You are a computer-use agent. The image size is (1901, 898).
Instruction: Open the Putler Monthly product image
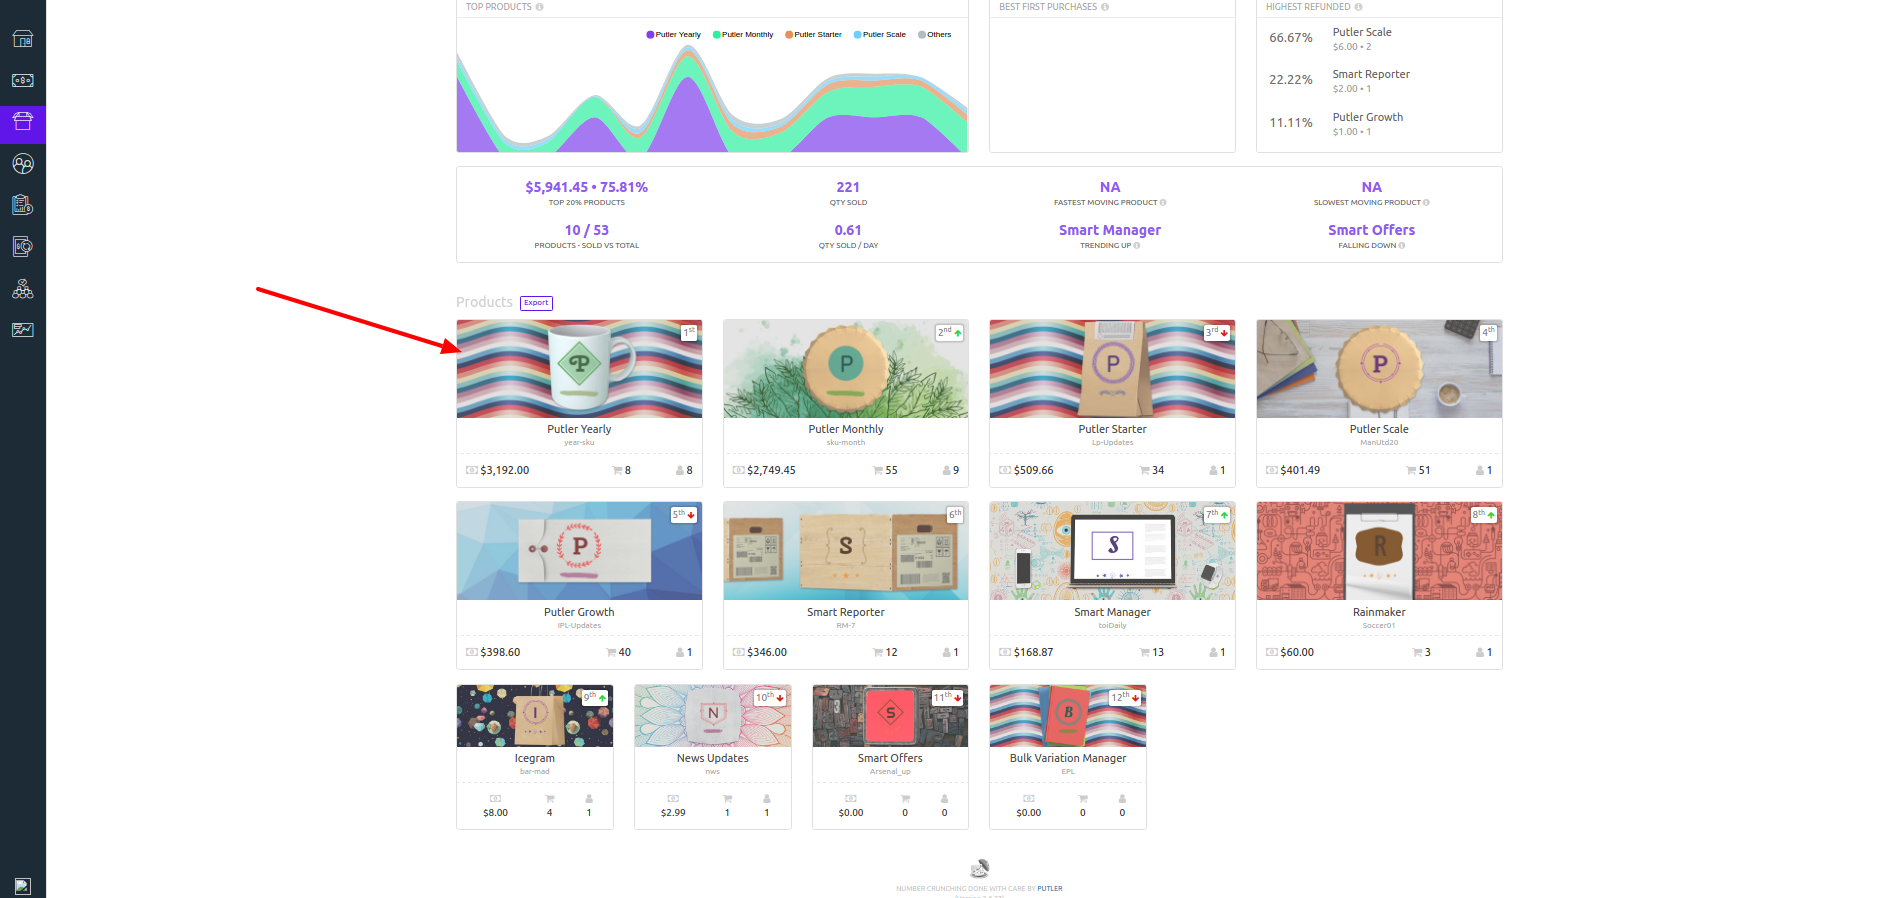(846, 369)
